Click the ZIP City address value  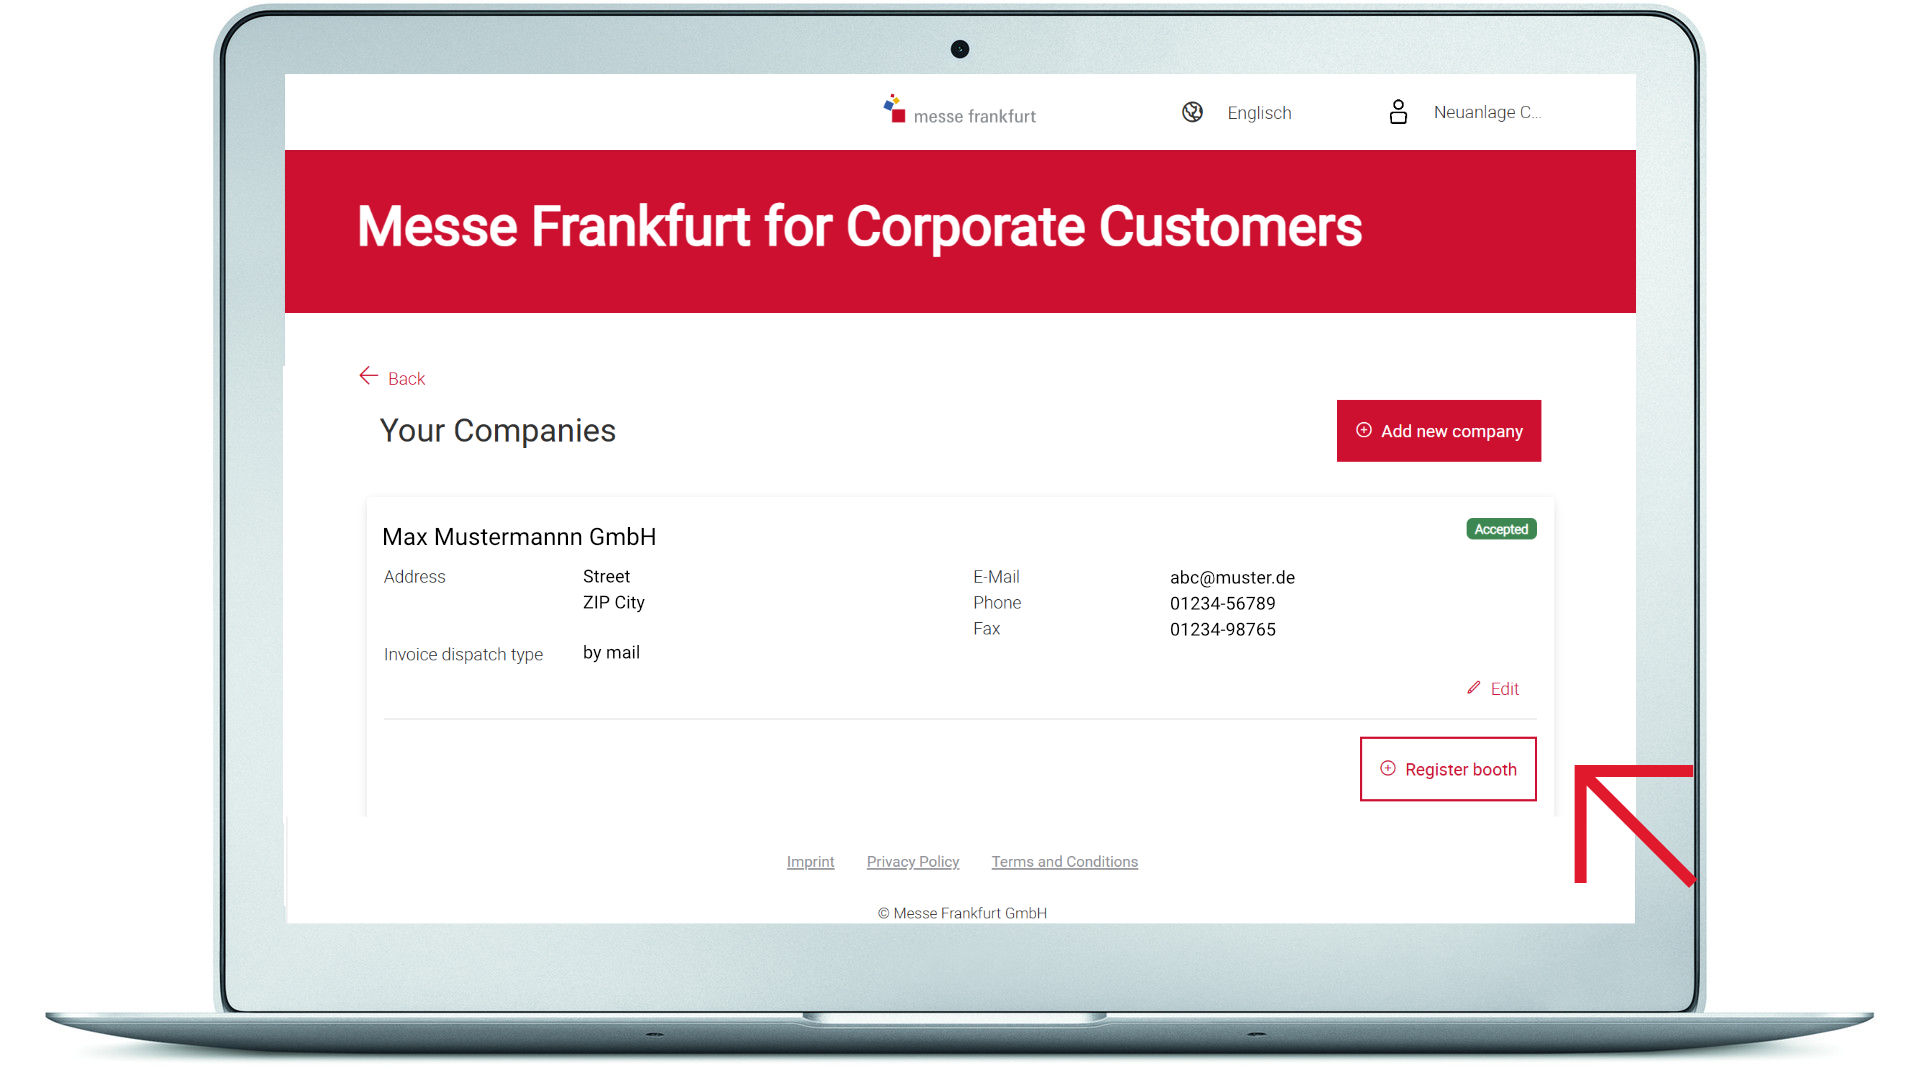[613, 603]
